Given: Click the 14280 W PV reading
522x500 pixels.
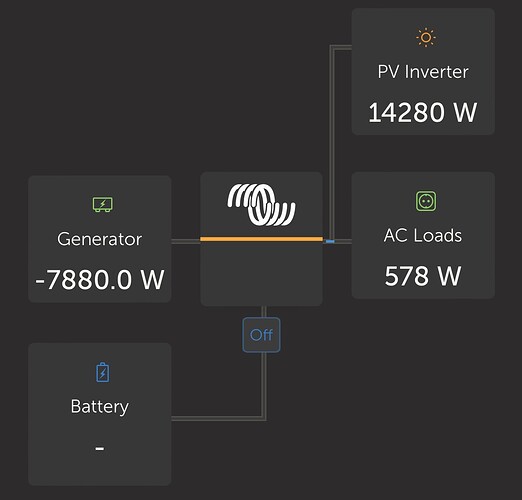Looking at the screenshot, I should [x=423, y=113].
